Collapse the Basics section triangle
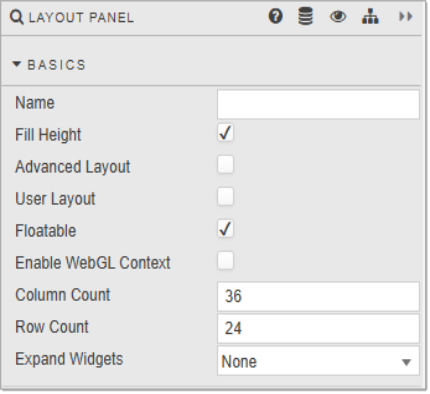This screenshot has width=430, height=394. pos(17,64)
